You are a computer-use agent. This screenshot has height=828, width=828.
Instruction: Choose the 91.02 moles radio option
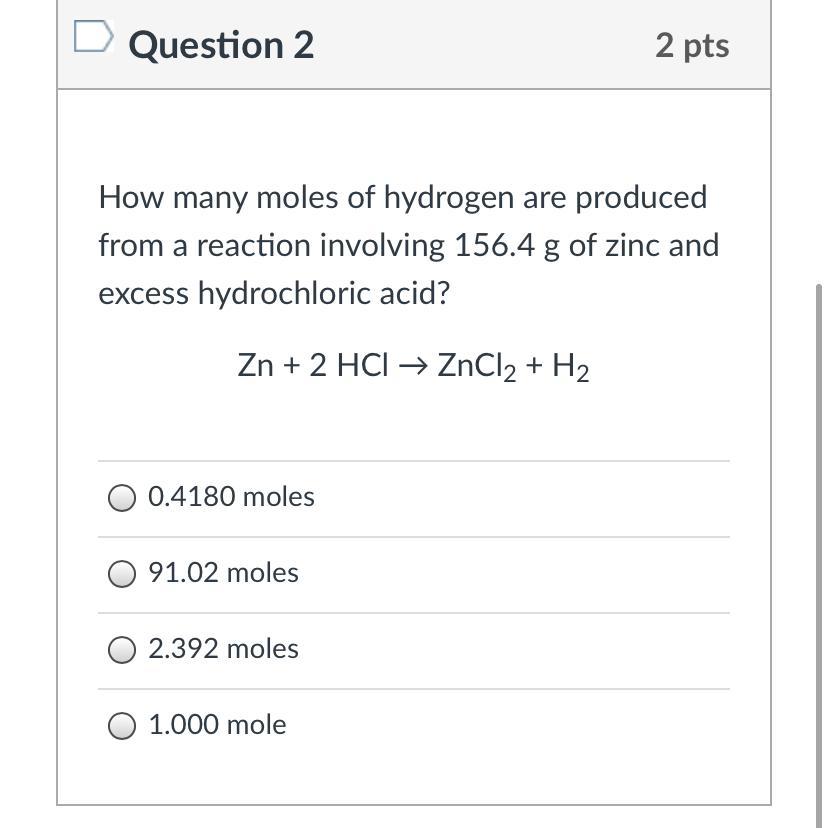[122, 573]
